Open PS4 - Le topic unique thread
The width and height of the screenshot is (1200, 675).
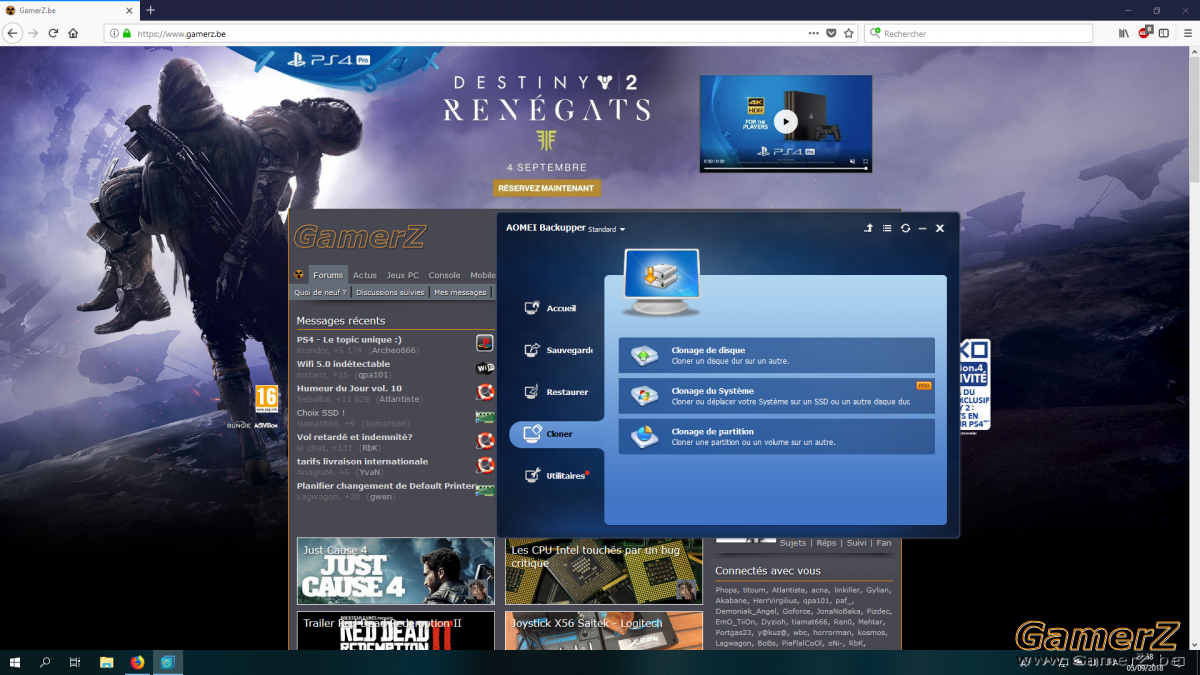click(x=349, y=339)
